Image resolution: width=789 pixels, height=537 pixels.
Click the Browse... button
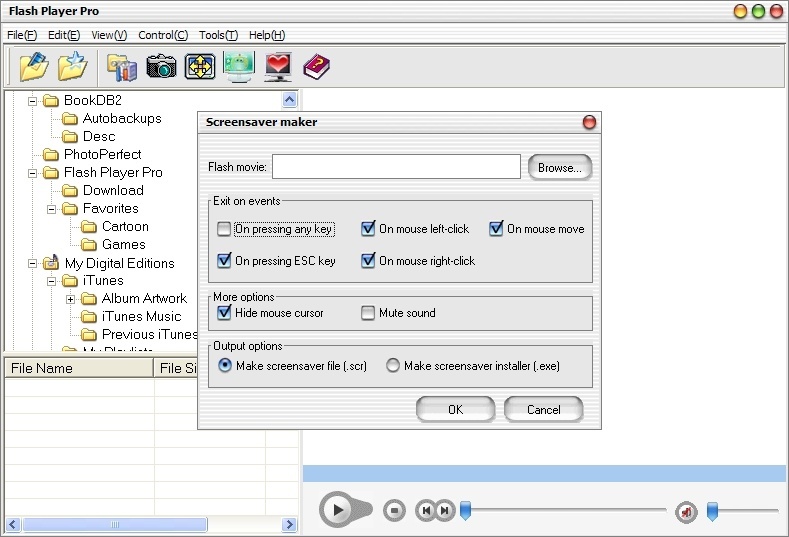click(x=560, y=168)
